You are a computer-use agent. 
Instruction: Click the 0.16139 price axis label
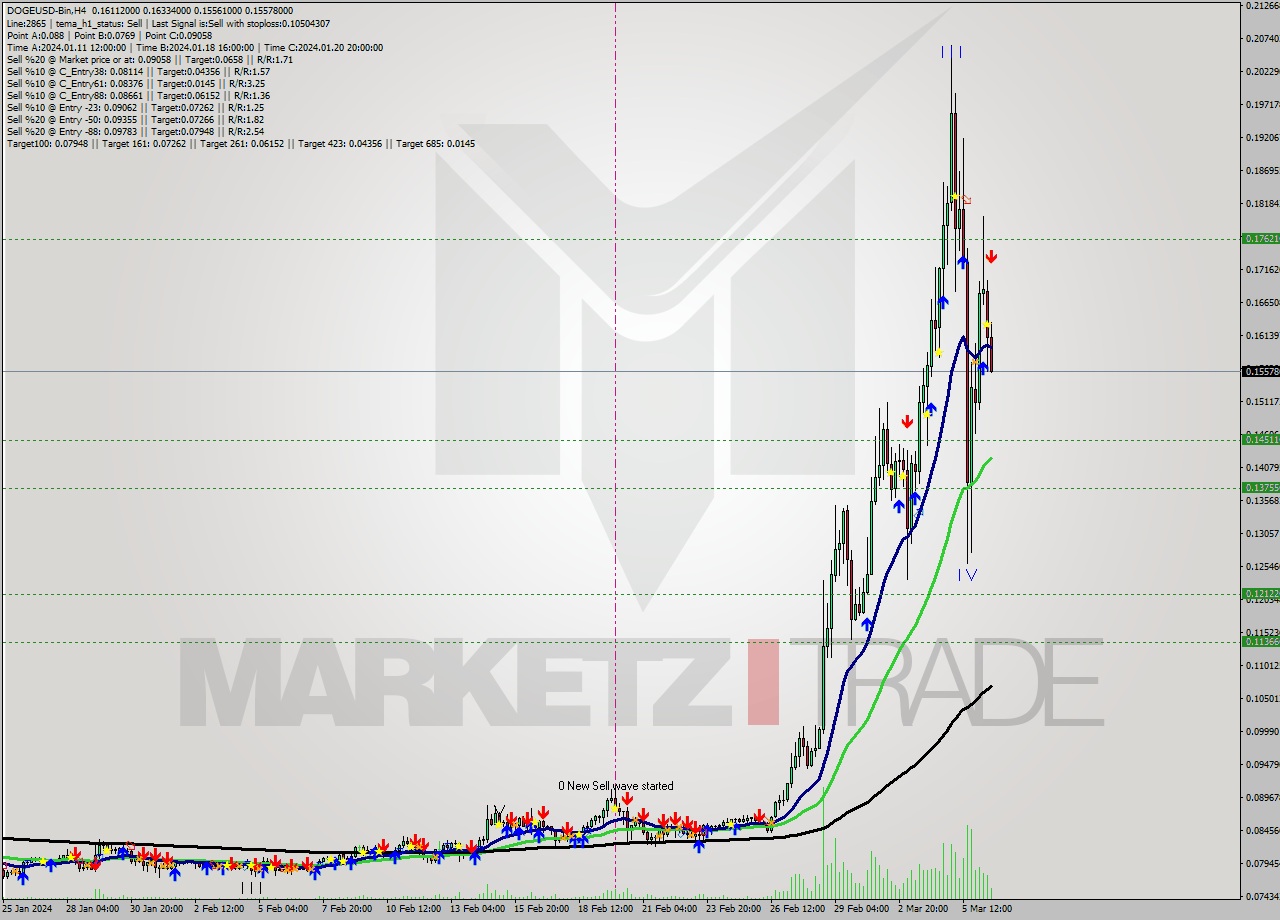(x=1262, y=335)
